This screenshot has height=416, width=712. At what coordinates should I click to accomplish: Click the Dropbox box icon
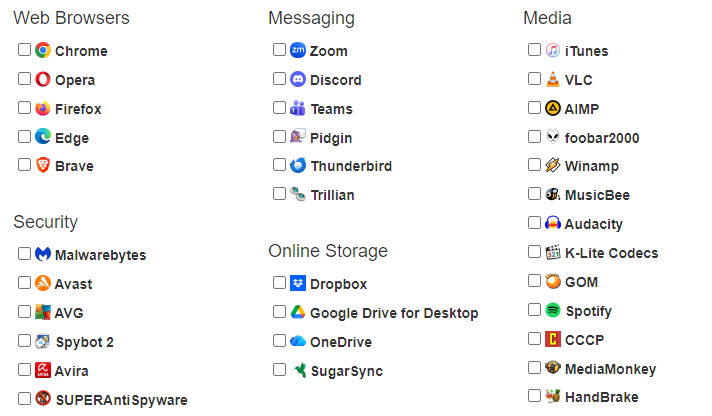tap(298, 283)
